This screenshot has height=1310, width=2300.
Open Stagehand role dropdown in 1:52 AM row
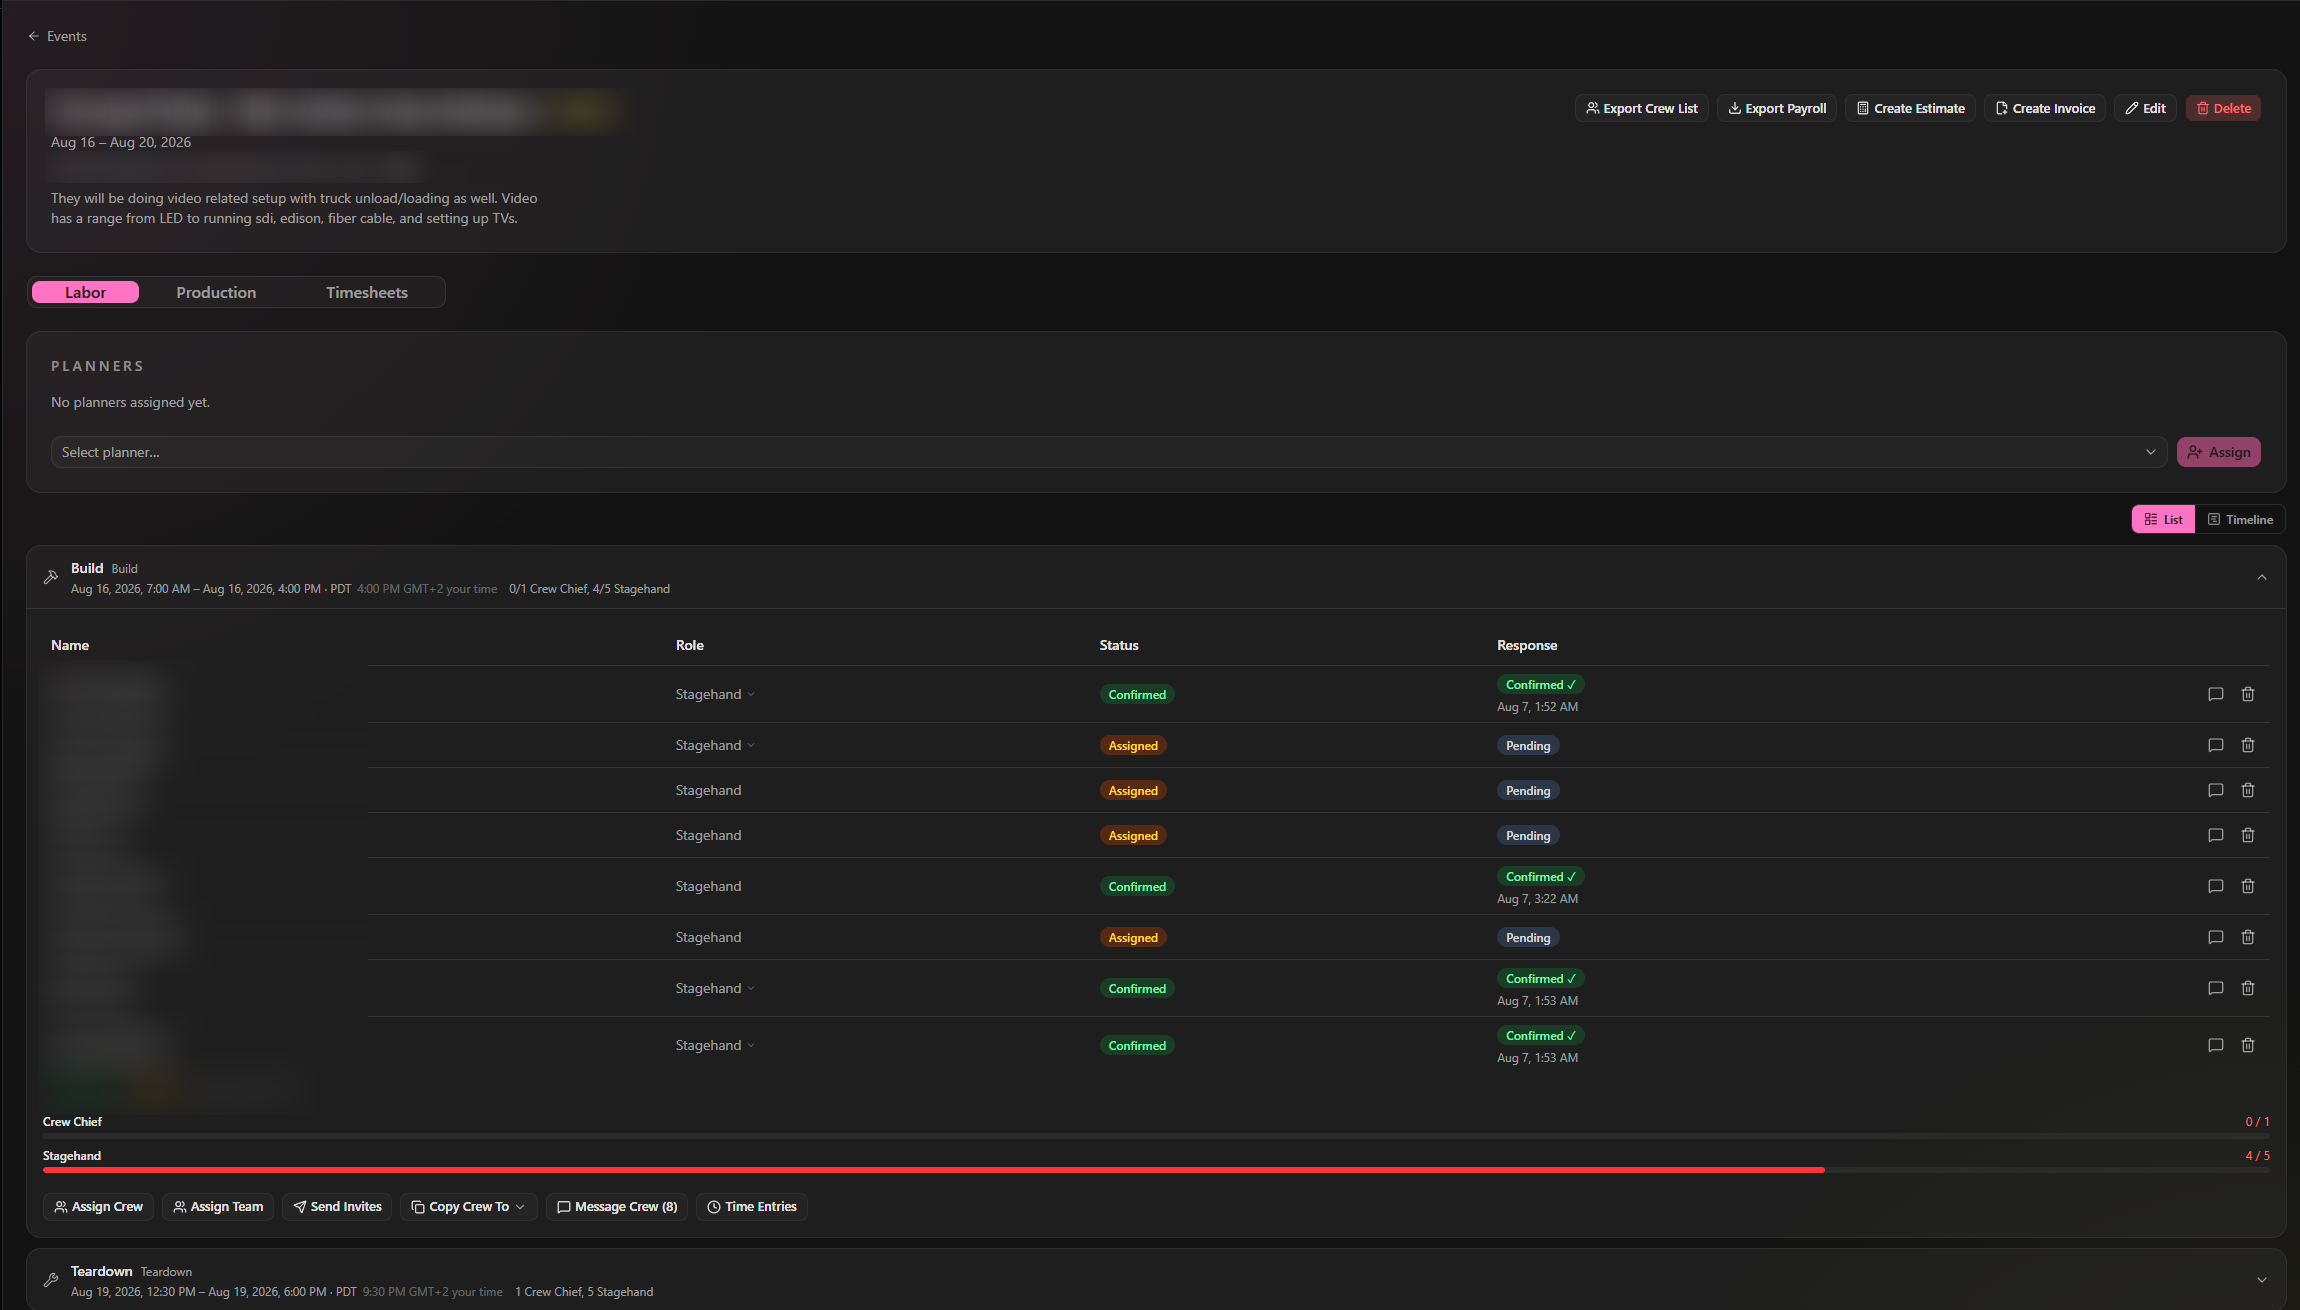(x=715, y=694)
